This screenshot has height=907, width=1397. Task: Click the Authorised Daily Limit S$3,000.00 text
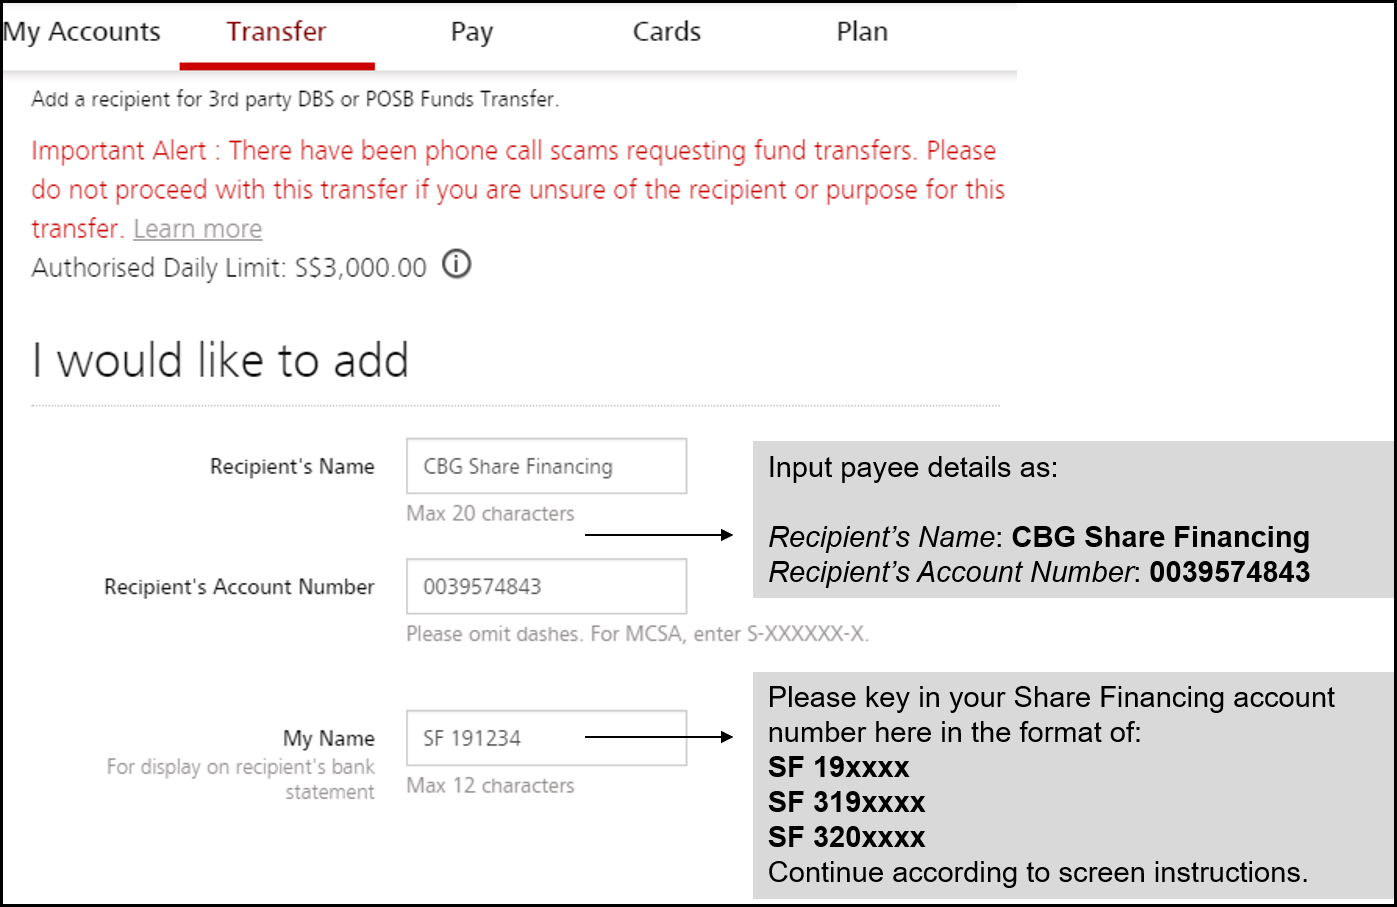[x=229, y=268]
